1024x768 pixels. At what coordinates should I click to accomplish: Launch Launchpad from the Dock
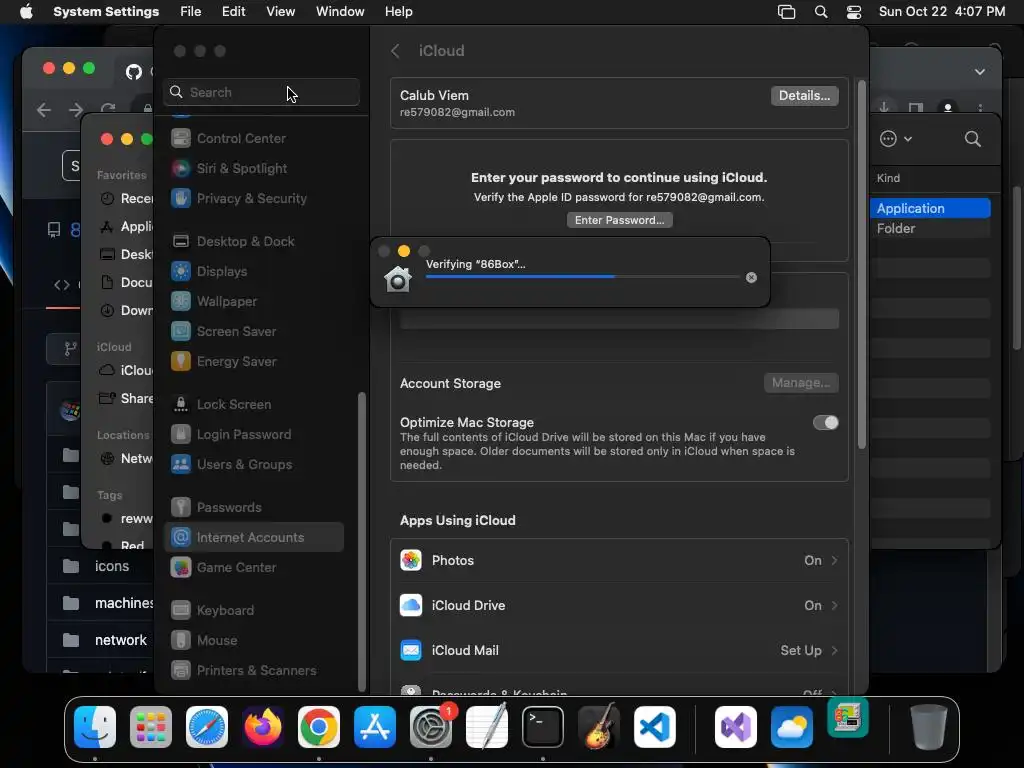pyautogui.click(x=151, y=727)
